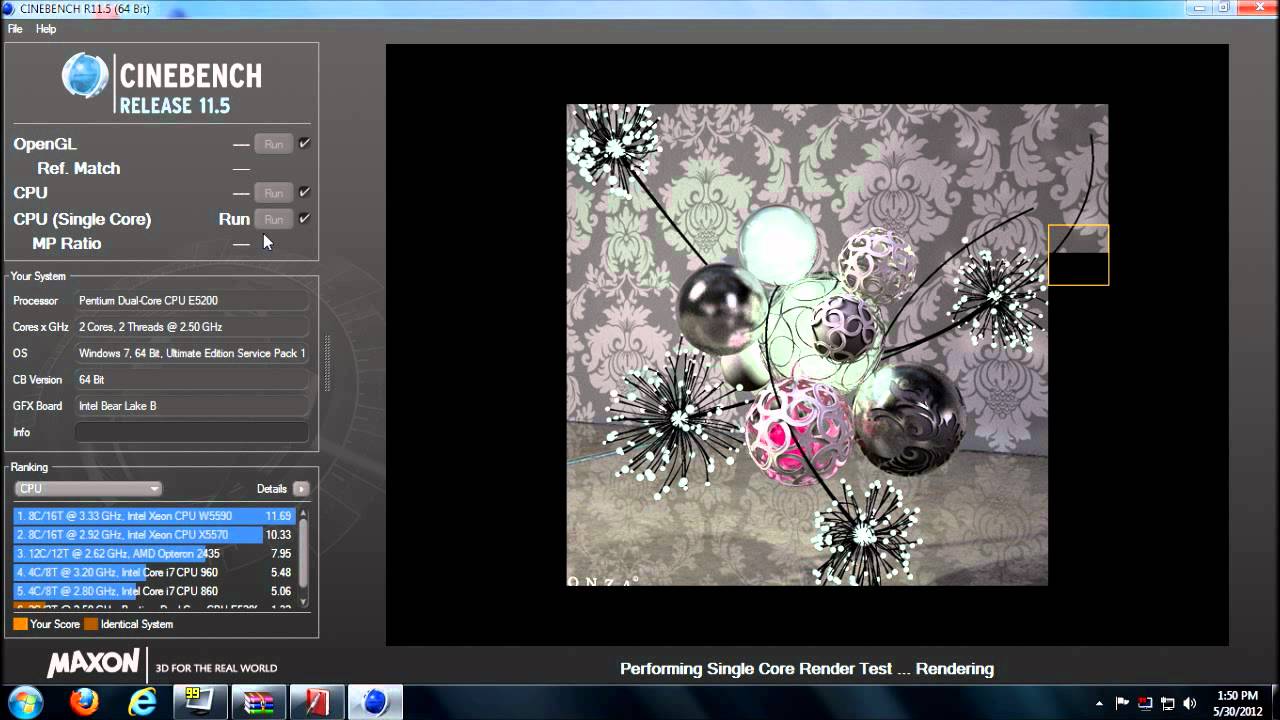The image size is (1280, 720).
Task: Click the Your Score orange swatch
Action: tap(20, 624)
